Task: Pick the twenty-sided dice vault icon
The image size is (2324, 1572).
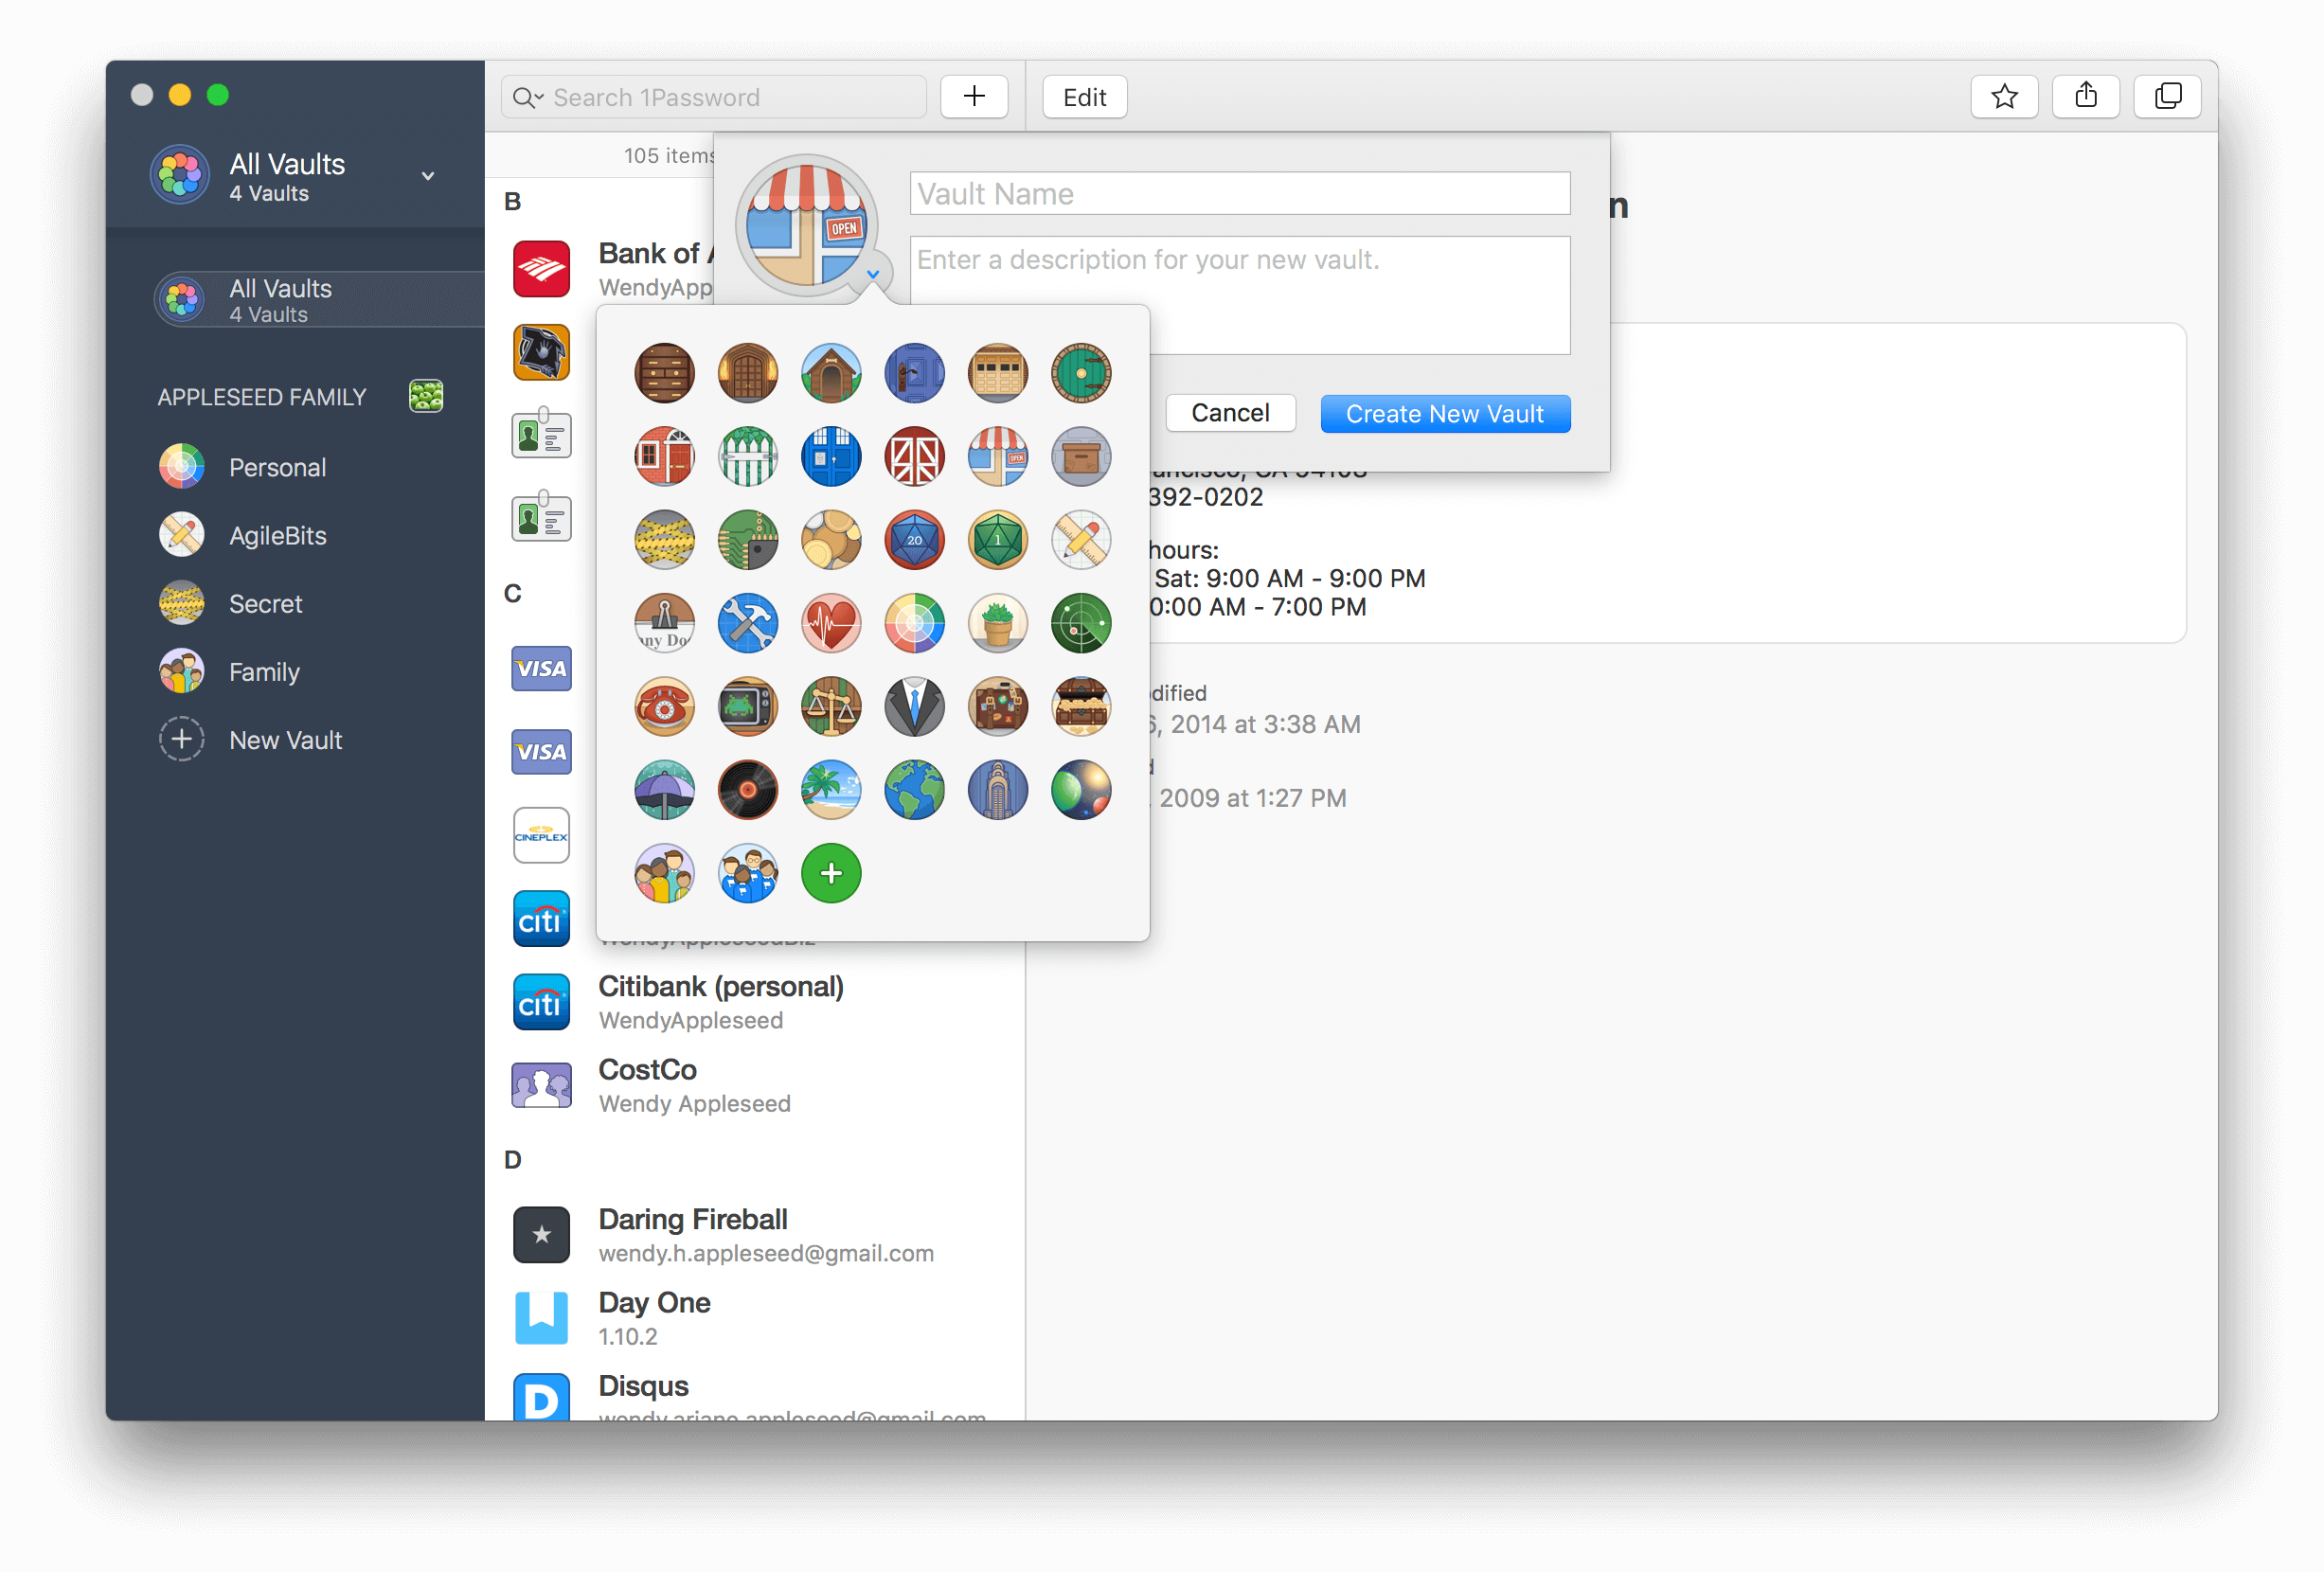Action: [x=914, y=540]
